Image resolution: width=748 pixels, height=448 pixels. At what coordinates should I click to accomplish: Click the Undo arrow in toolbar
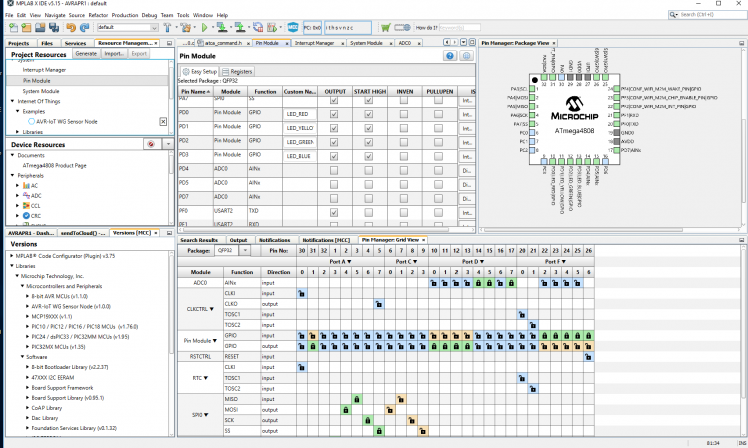tap(71, 28)
